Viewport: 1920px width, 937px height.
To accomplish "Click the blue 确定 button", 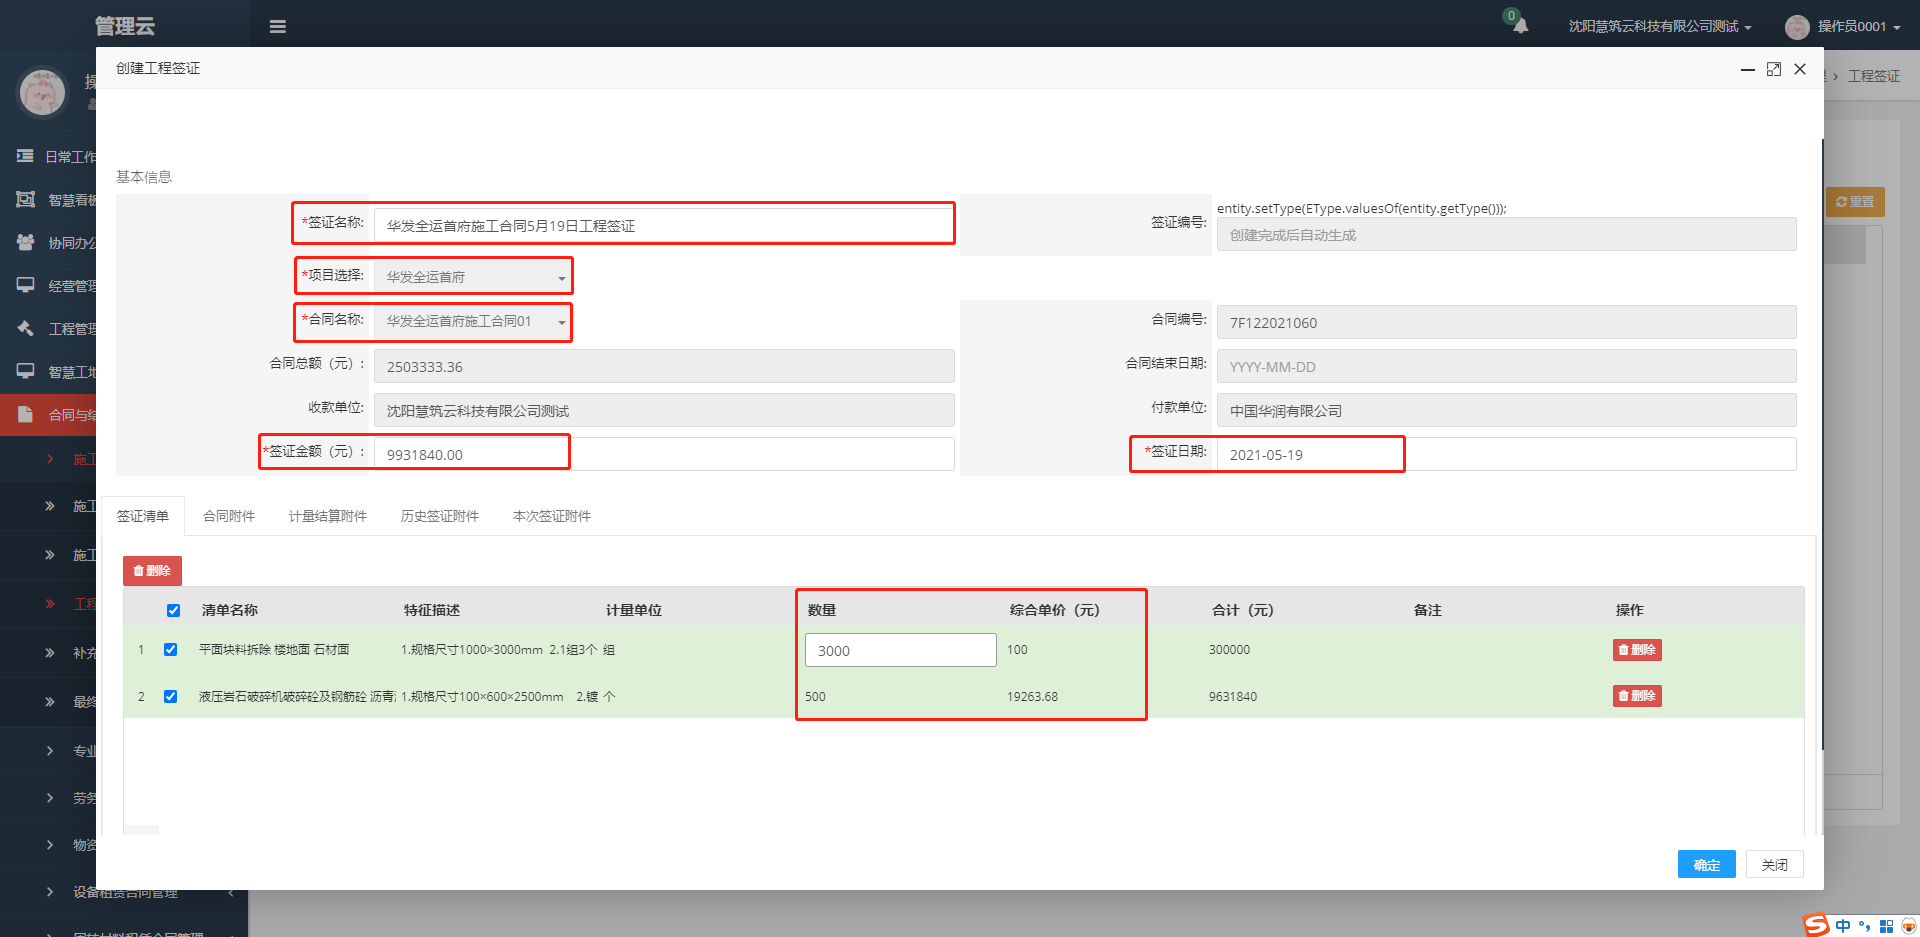I will (1706, 865).
